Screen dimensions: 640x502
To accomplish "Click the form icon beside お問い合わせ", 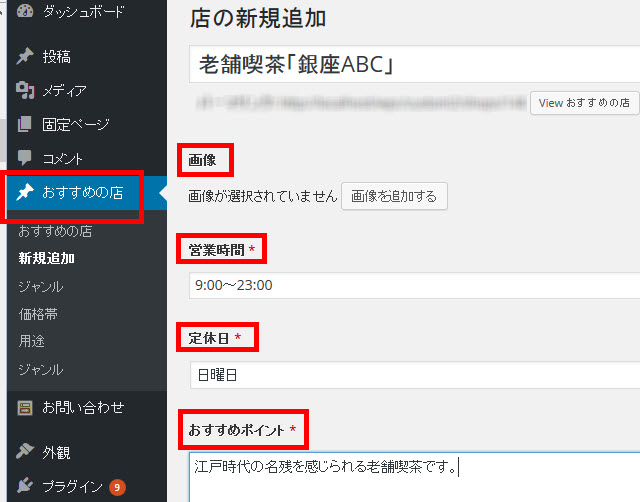I will coord(25,407).
